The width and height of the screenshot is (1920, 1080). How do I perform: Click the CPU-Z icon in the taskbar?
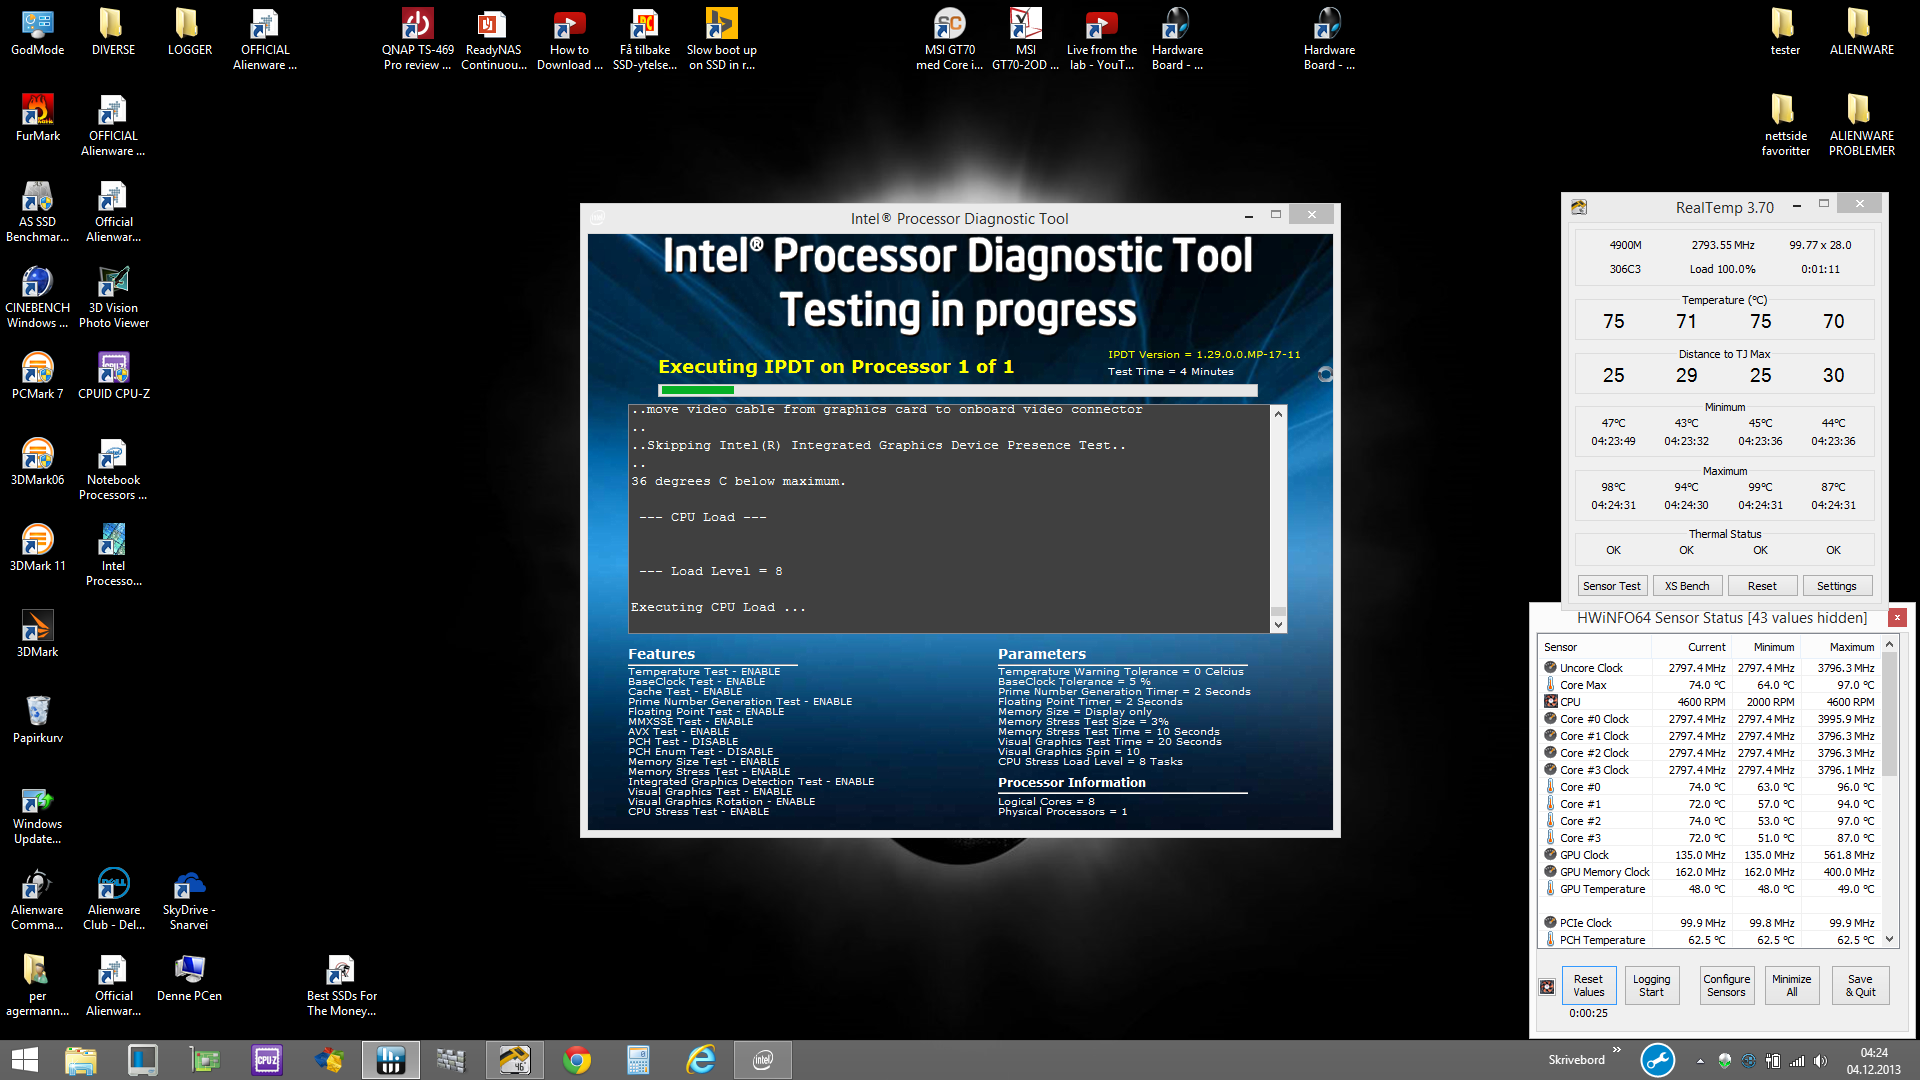pyautogui.click(x=267, y=1060)
